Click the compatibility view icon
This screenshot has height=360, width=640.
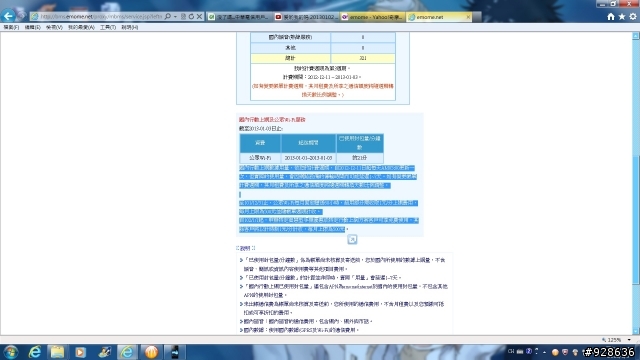[183, 16]
